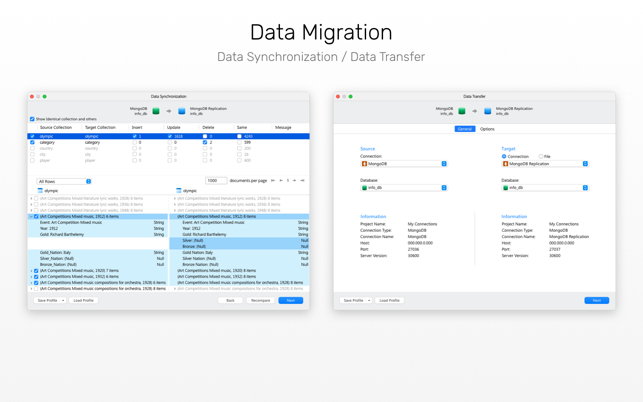The height and width of the screenshot is (402, 643).
Task: Uncheck the category source collection row
Action: [x=33, y=143]
